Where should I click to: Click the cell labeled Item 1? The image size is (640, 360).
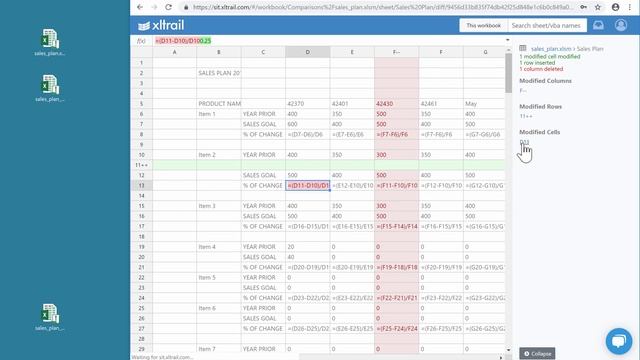[x=219, y=114]
